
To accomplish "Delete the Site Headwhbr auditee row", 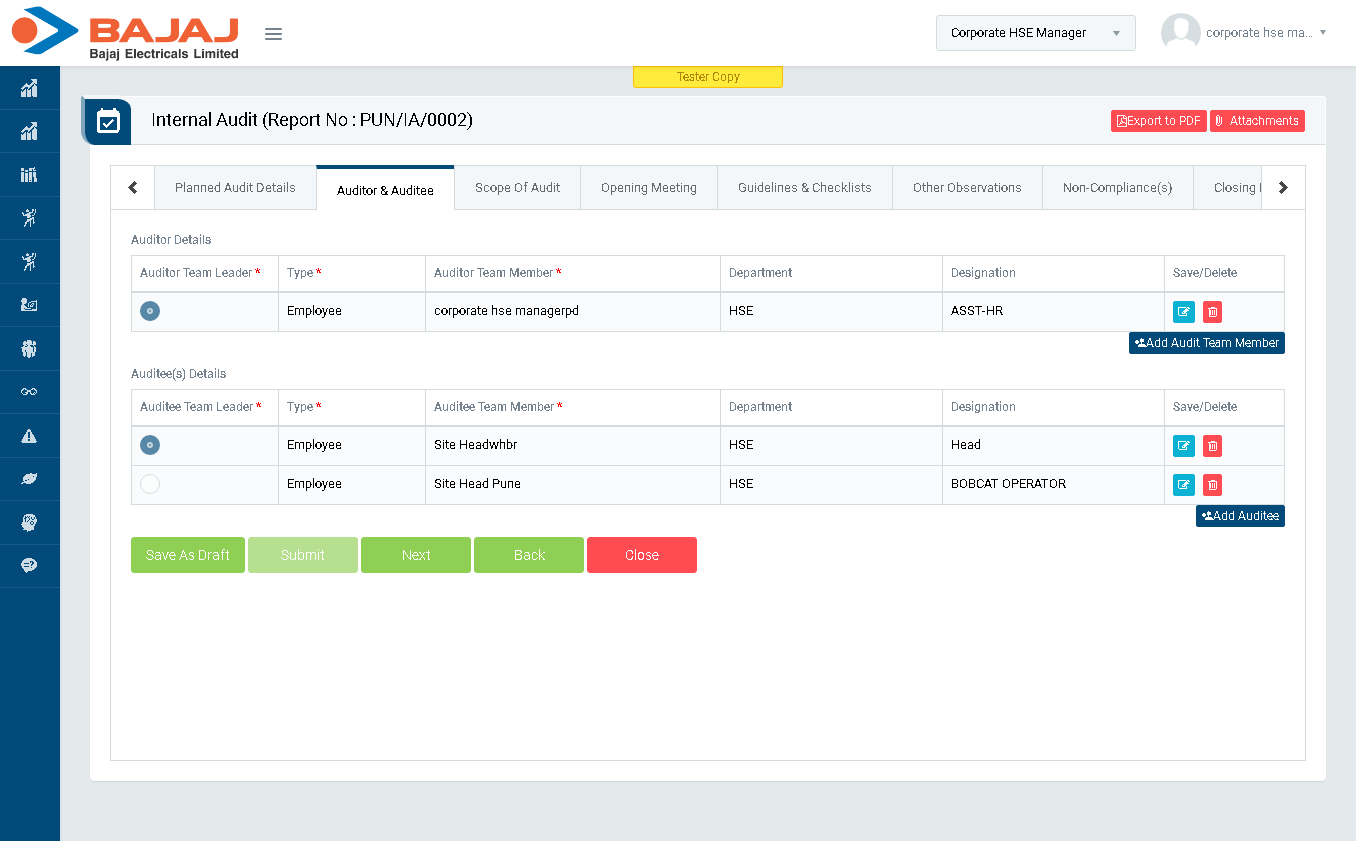I will pyautogui.click(x=1212, y=446).
